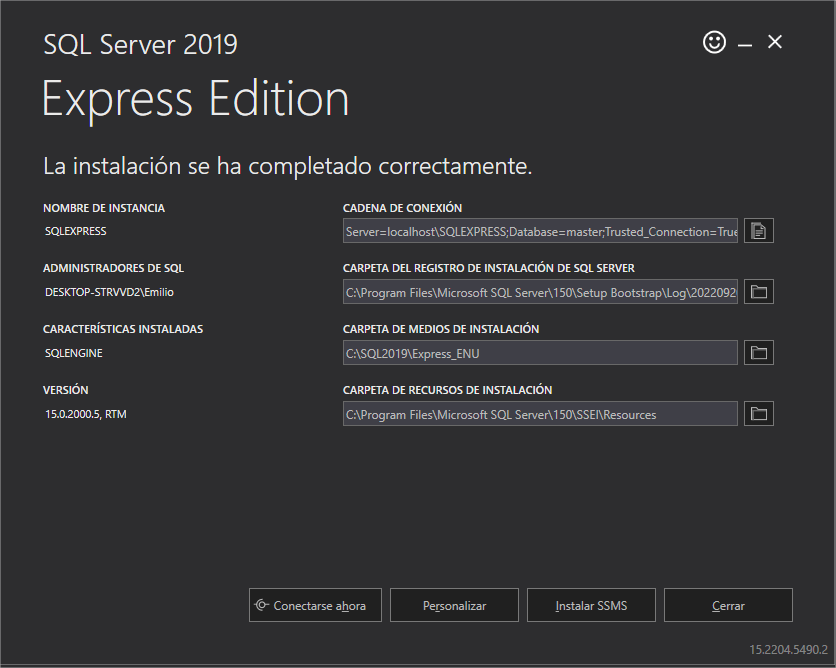Click the Express Edition heading
836x668 pixels.
[196, 100]
